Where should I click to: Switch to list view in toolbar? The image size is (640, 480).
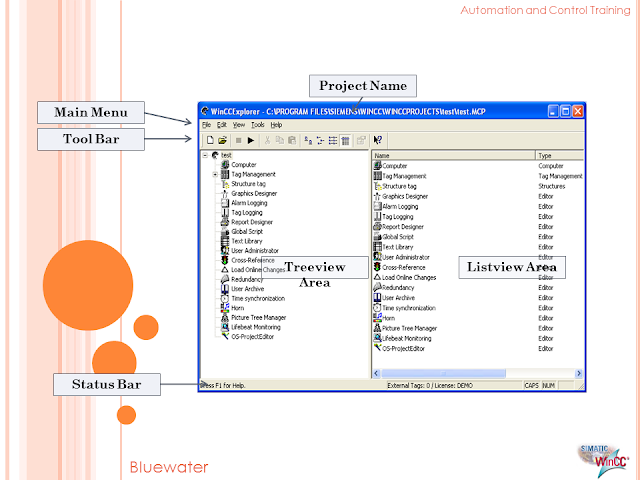coord(333,140)
